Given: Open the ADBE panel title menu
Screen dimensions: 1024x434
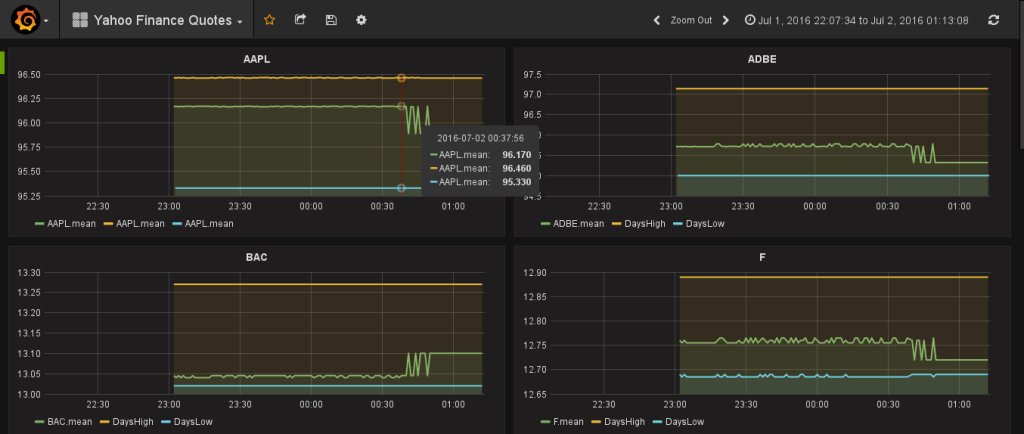Looking at the screenshot, I should pos(761,59).
